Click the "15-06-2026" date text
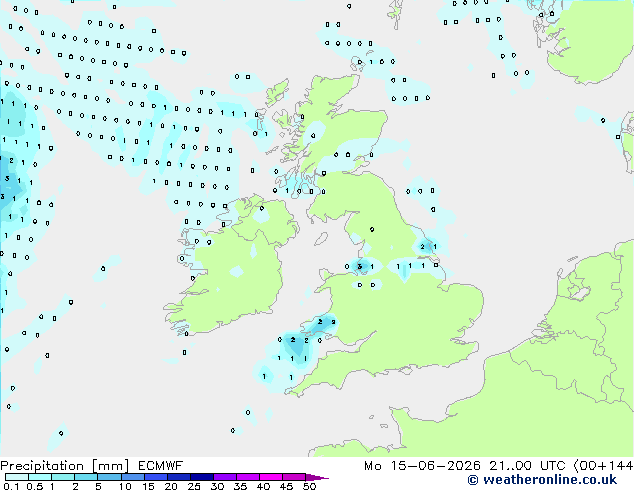The width and height of the screenshot is (634, 490). (436, 466)
